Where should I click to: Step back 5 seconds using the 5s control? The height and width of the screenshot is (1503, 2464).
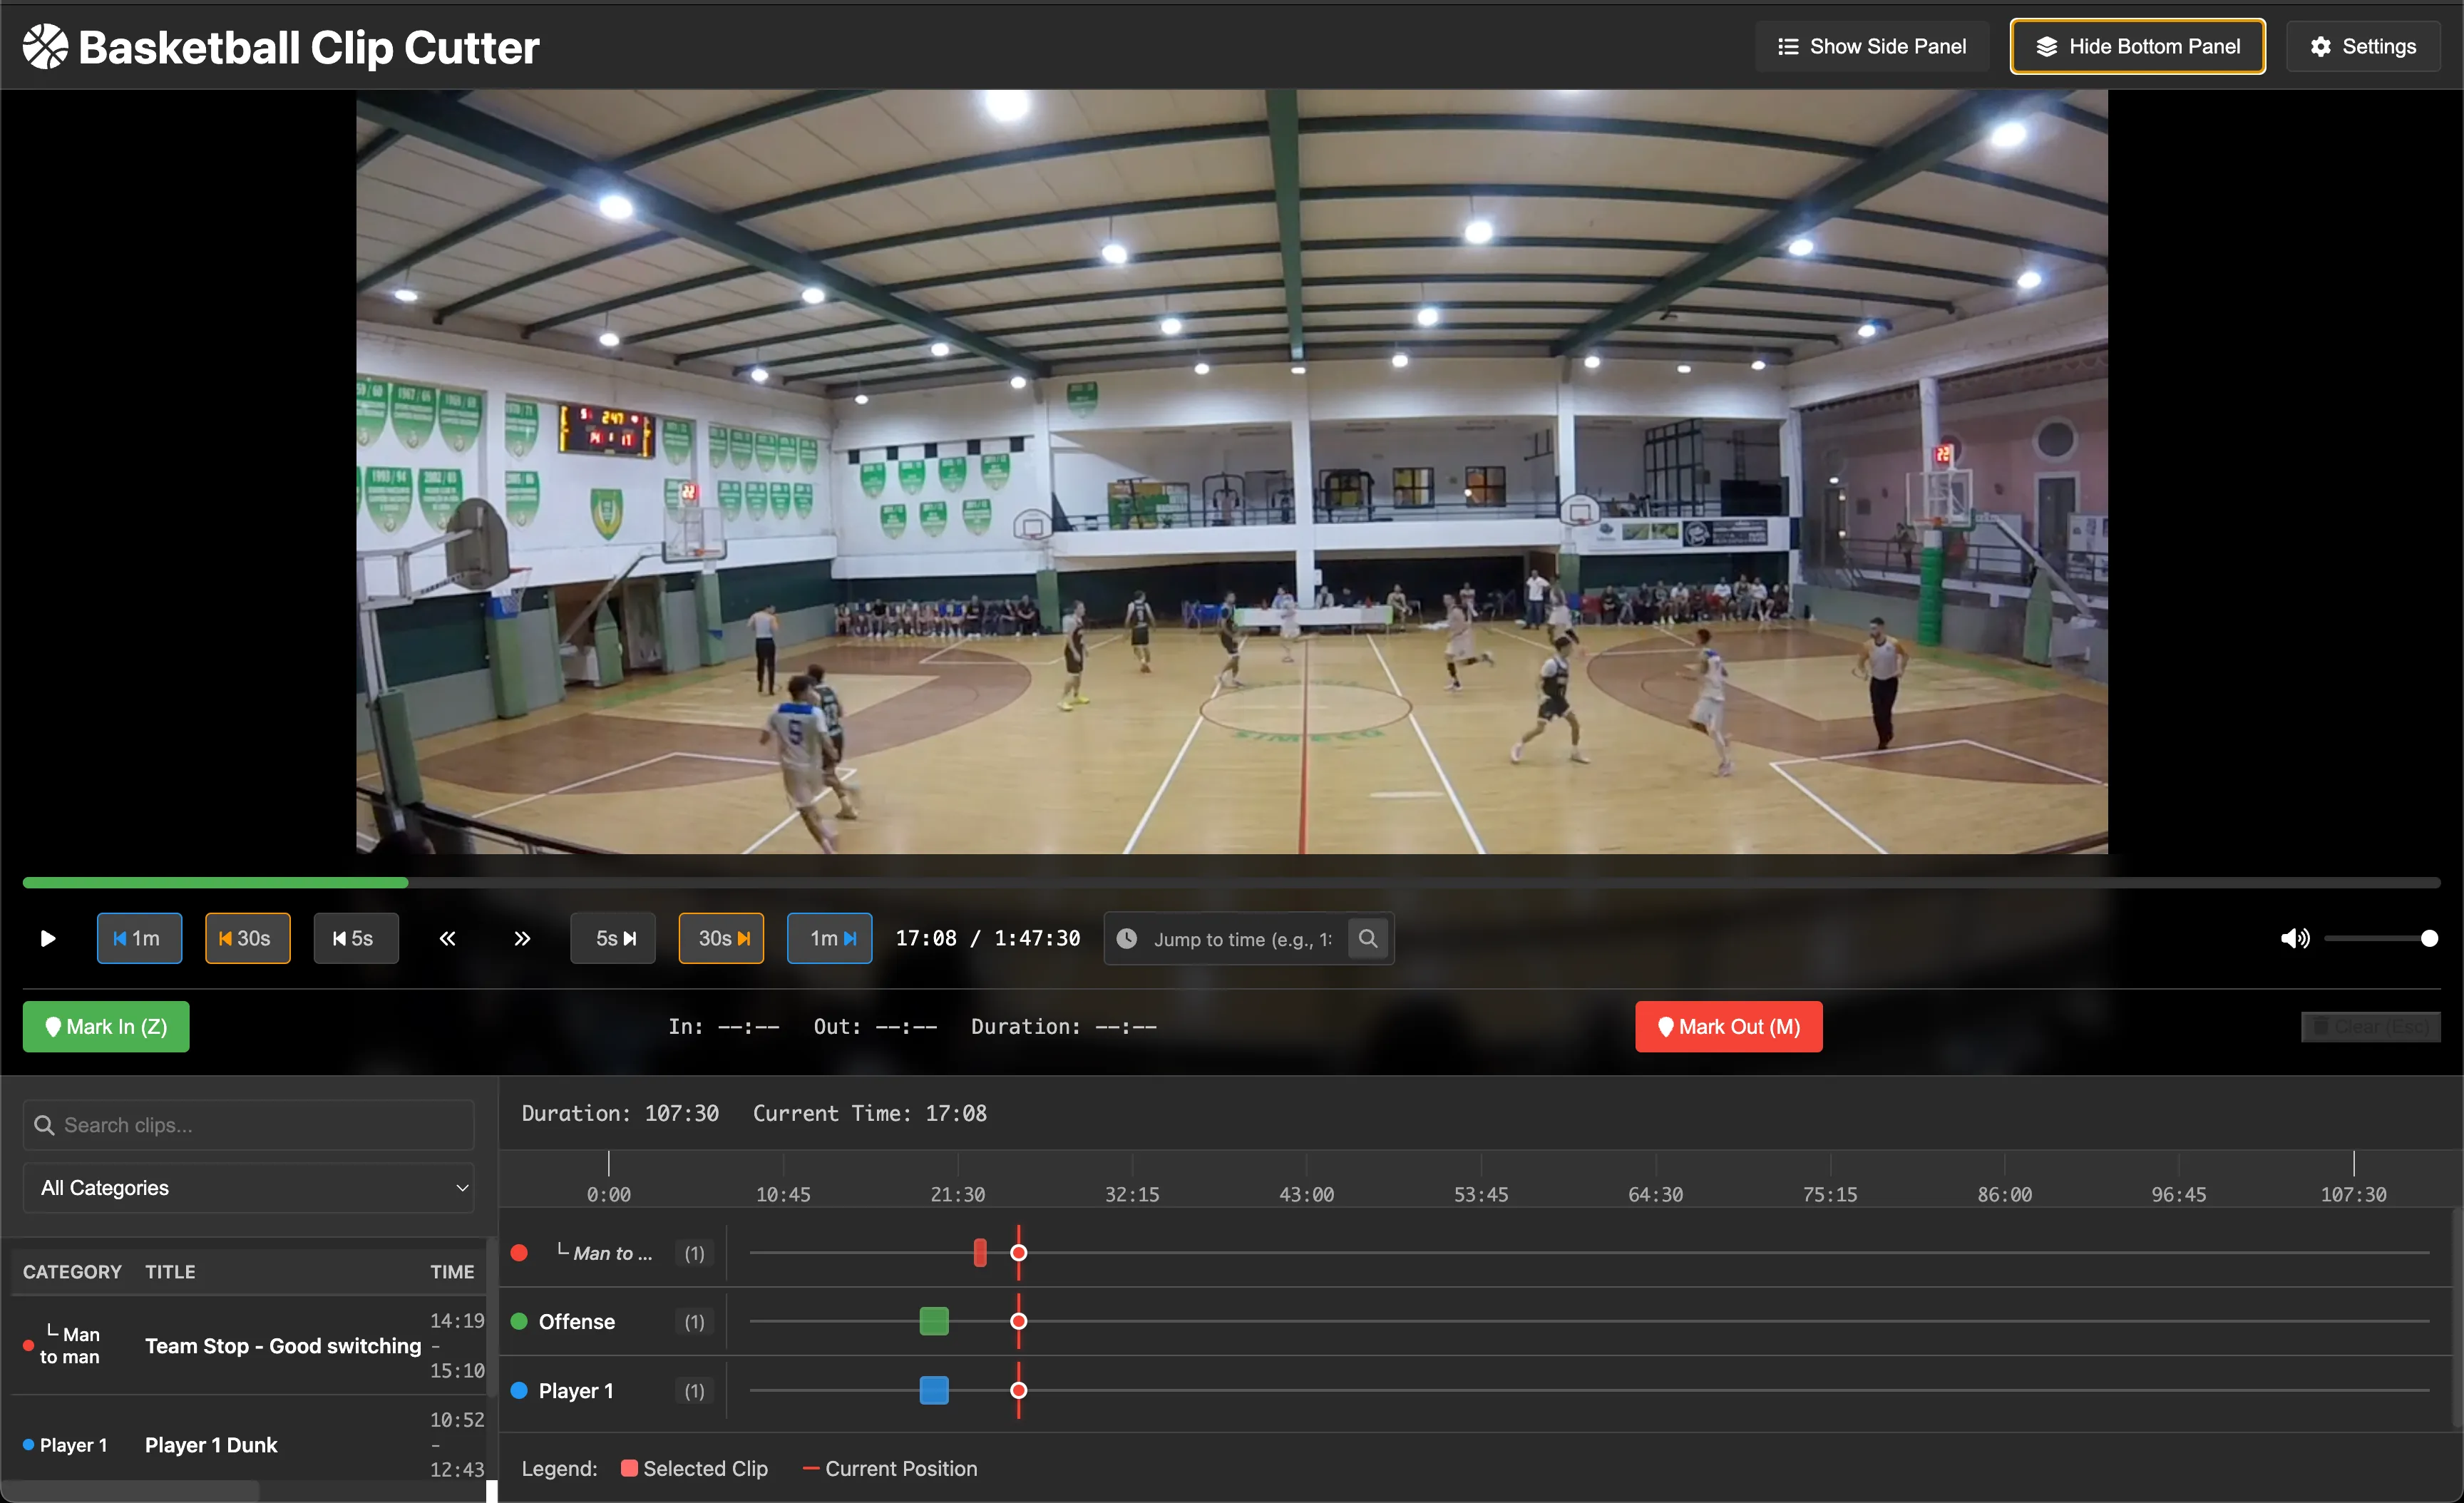click(356, 938)
